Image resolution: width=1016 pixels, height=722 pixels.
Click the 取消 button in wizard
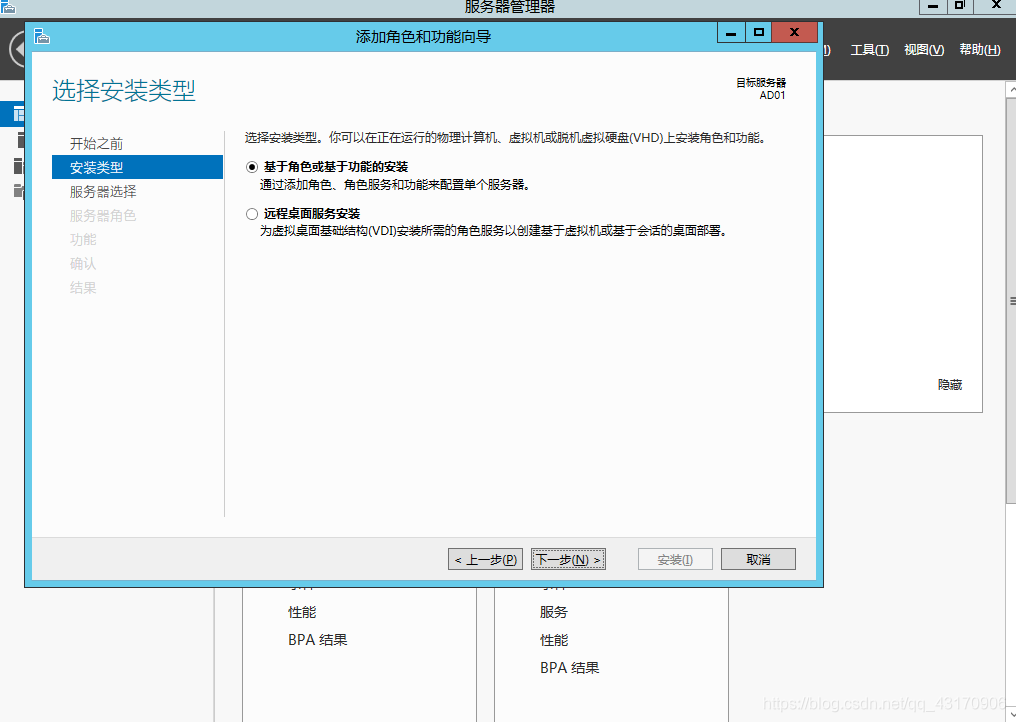[x=758, y=559]
